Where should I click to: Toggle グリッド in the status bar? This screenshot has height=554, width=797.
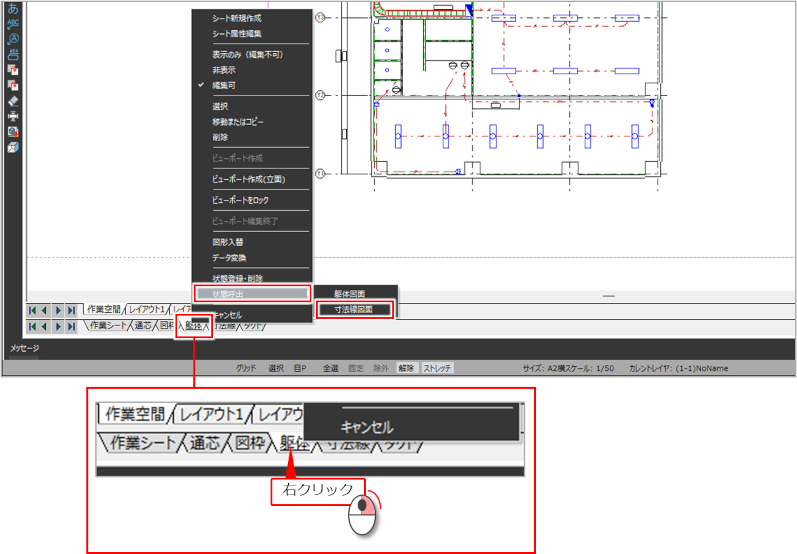click(x=246, y=368)
